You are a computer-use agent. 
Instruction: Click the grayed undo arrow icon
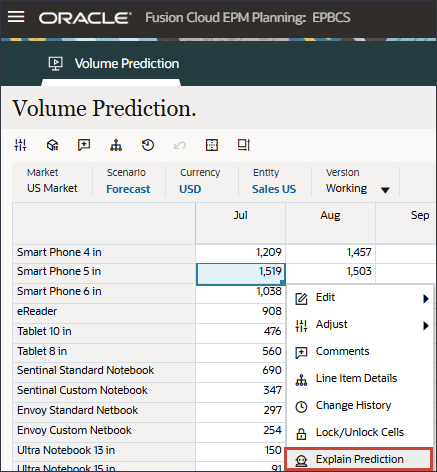tap(180, 145)
